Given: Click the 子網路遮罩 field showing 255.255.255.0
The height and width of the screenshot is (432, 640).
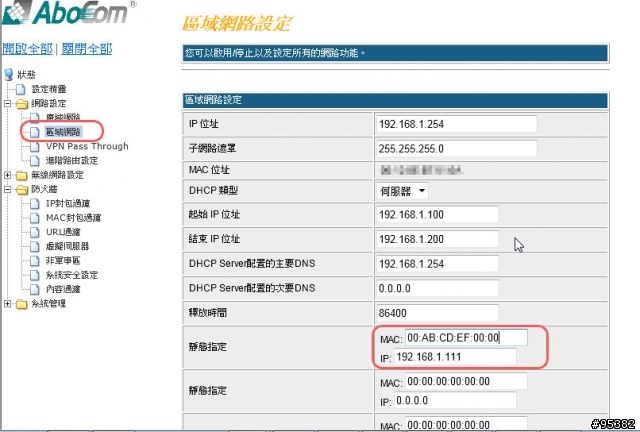Looking at the screenshot, I should coord(456,149).
